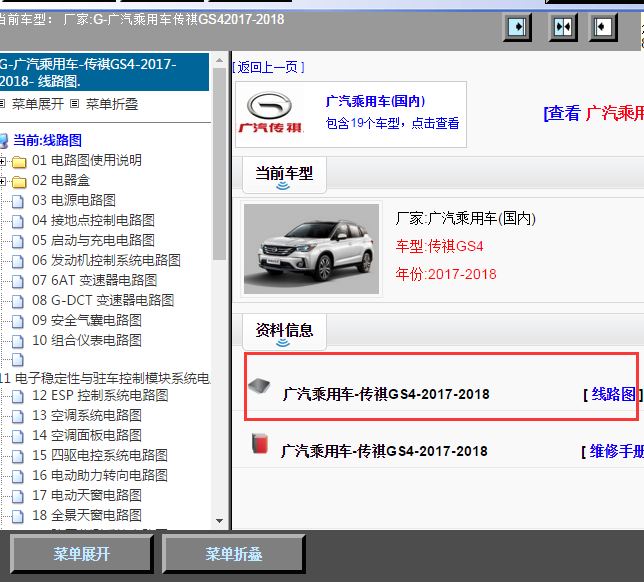Click the center-split panel arrows icon
Screen dimensions: 644x584
tap(563, 28)
